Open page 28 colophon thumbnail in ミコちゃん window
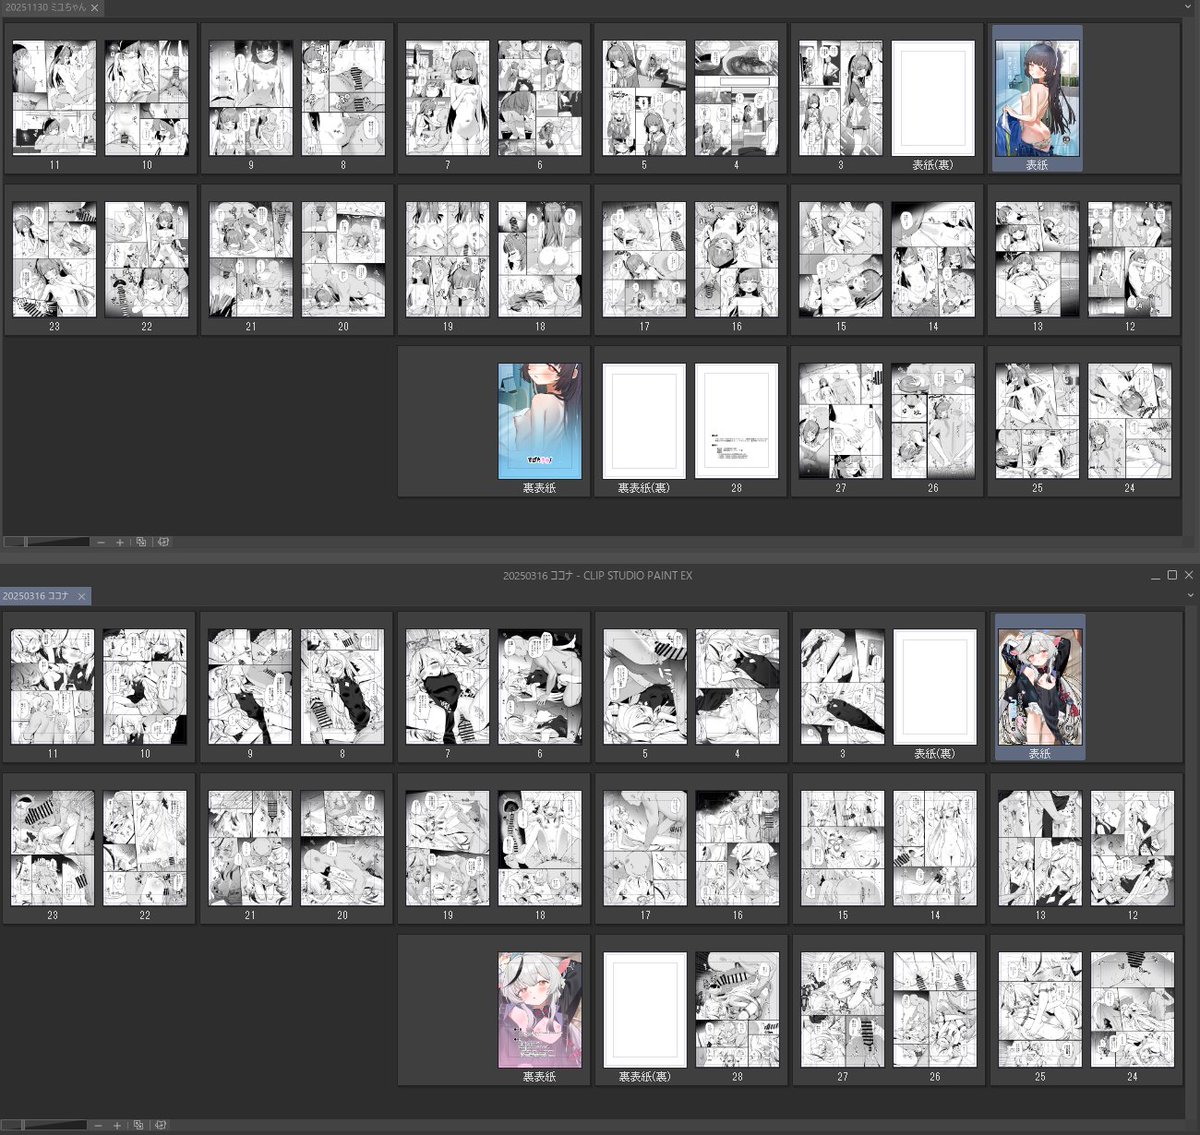 pos(736,421)
